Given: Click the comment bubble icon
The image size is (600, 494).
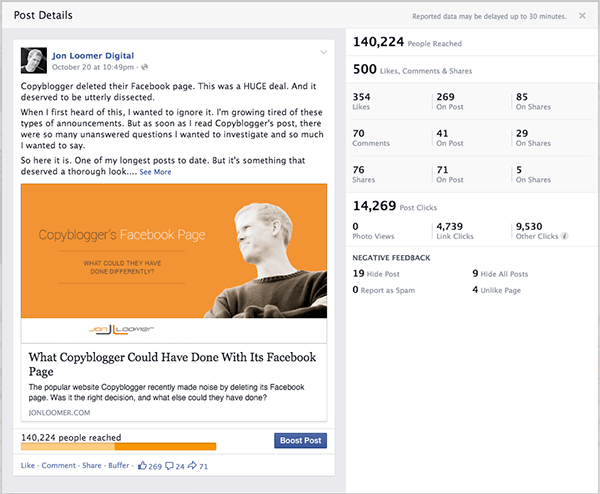Looking at the screenshot, I should (170, 466).
